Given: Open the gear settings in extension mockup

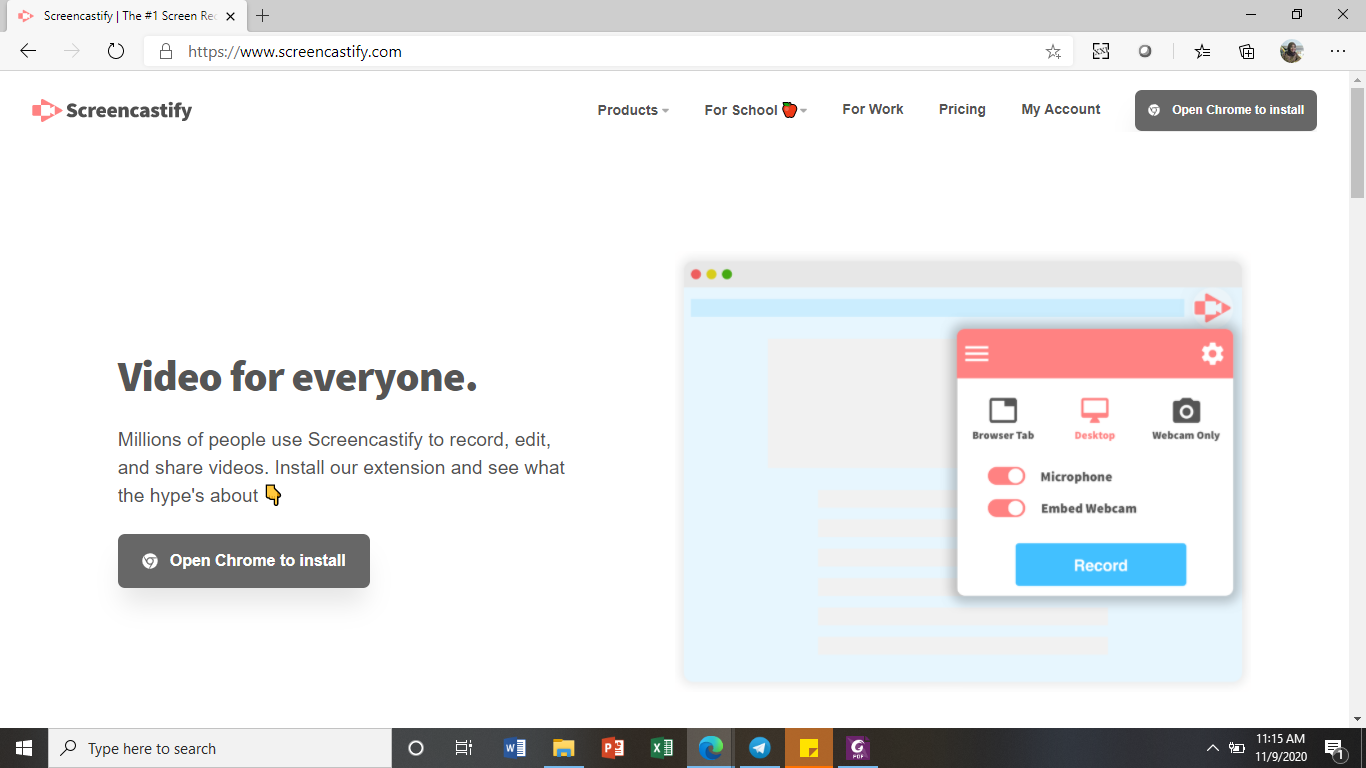Looking at the screenshot, I should pyautogui.click(x=1212, y=353).
